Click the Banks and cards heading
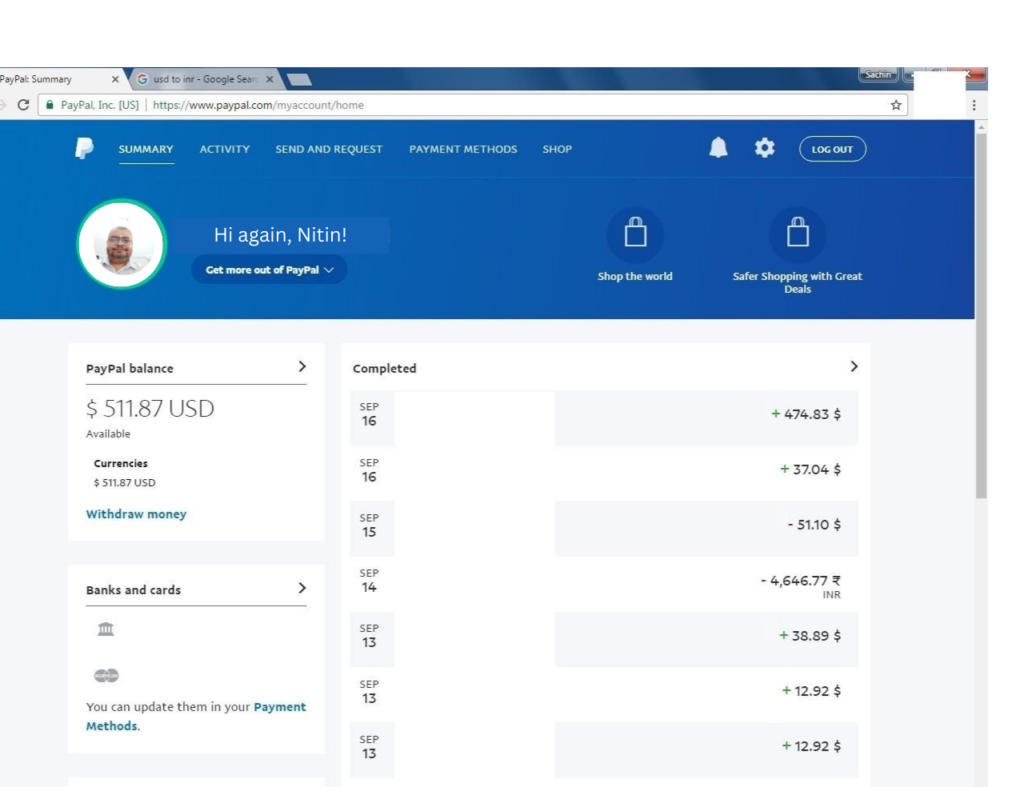Viewport: 1024px width, 787px height. 133,590
